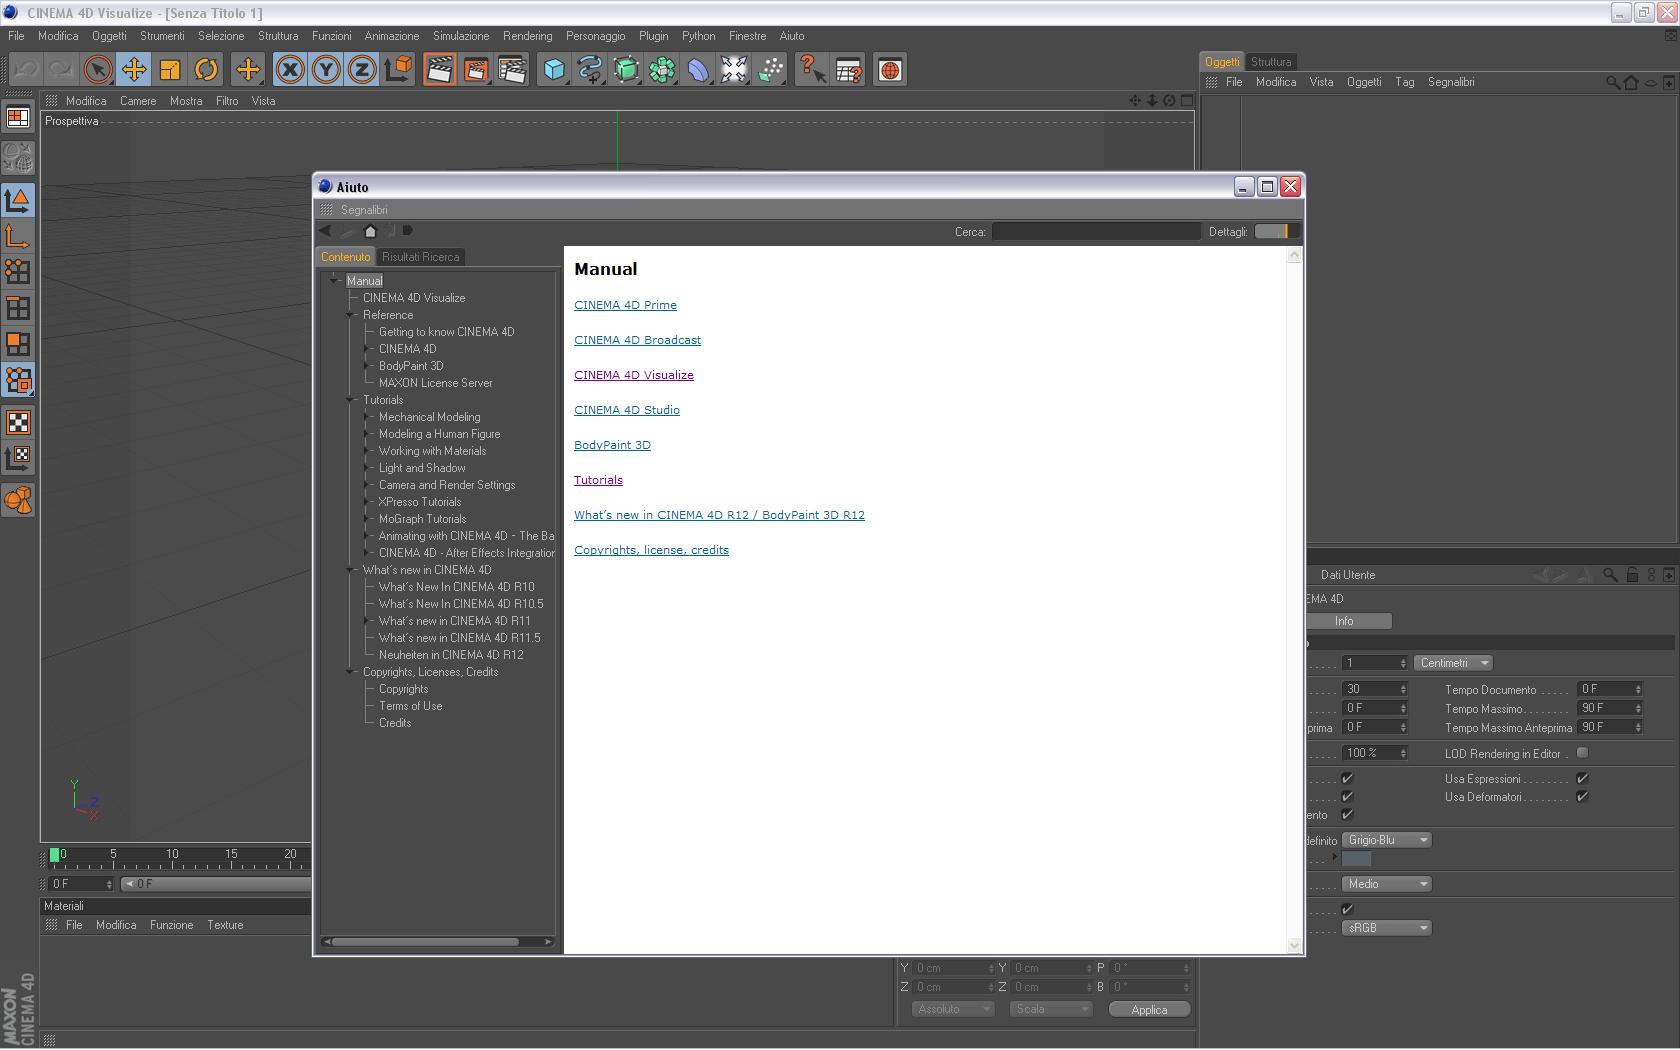Open the Grigio-Blu color dropdown
The image size is (1680, 1050).
[1387, 840]
